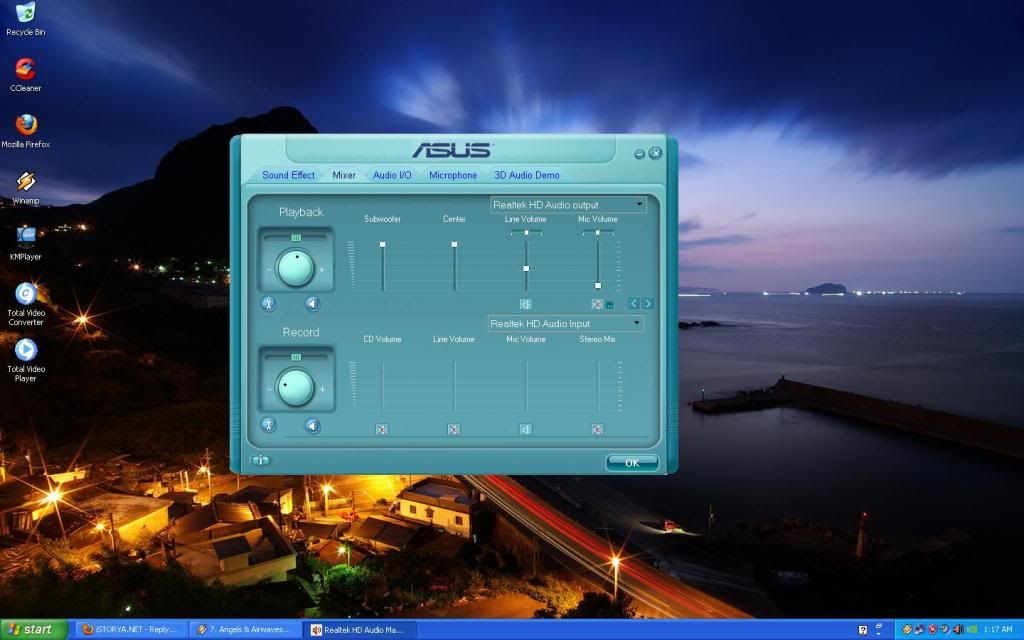Switch to iSTORYA.NET taskbar window
Viewport: 1024px width, 640px height.
point(131,630)
